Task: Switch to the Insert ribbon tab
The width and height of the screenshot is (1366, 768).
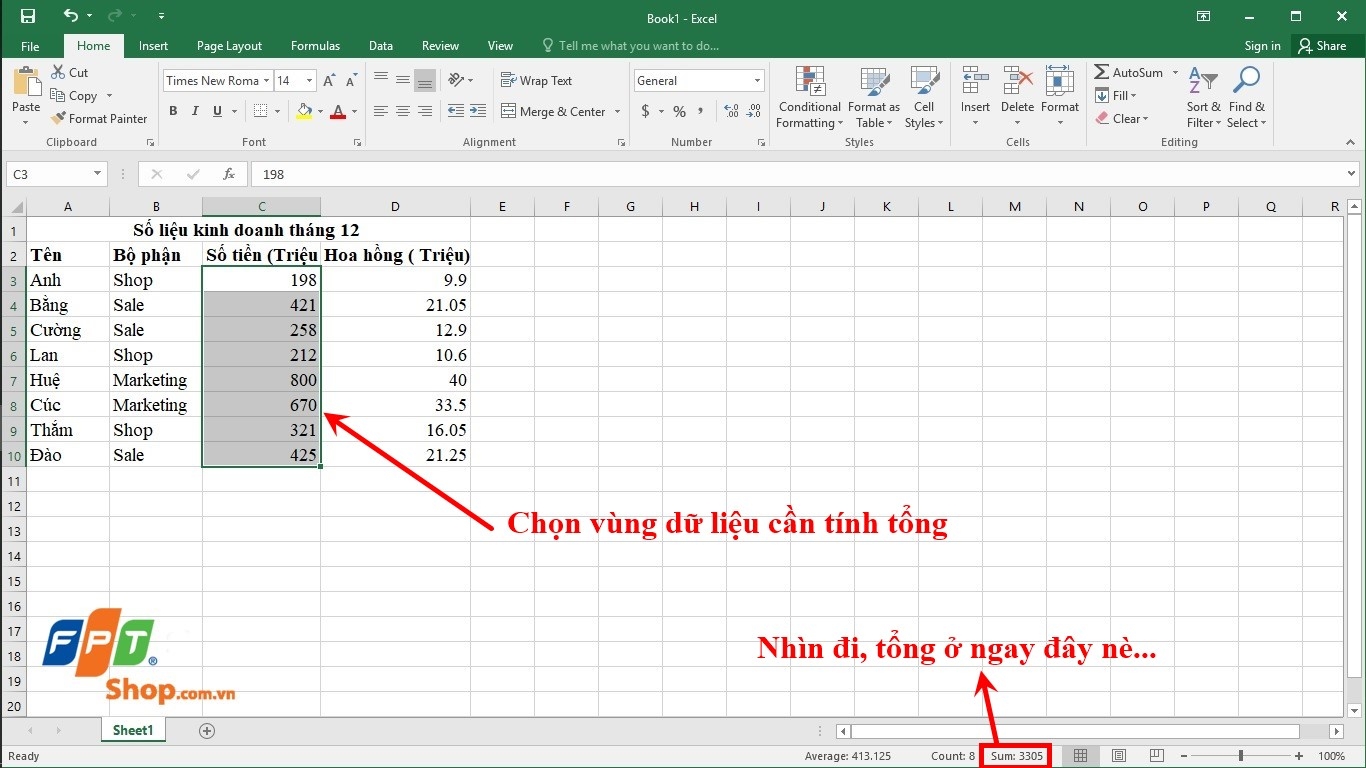Action: pyautogui.click(x=153, y=46)
